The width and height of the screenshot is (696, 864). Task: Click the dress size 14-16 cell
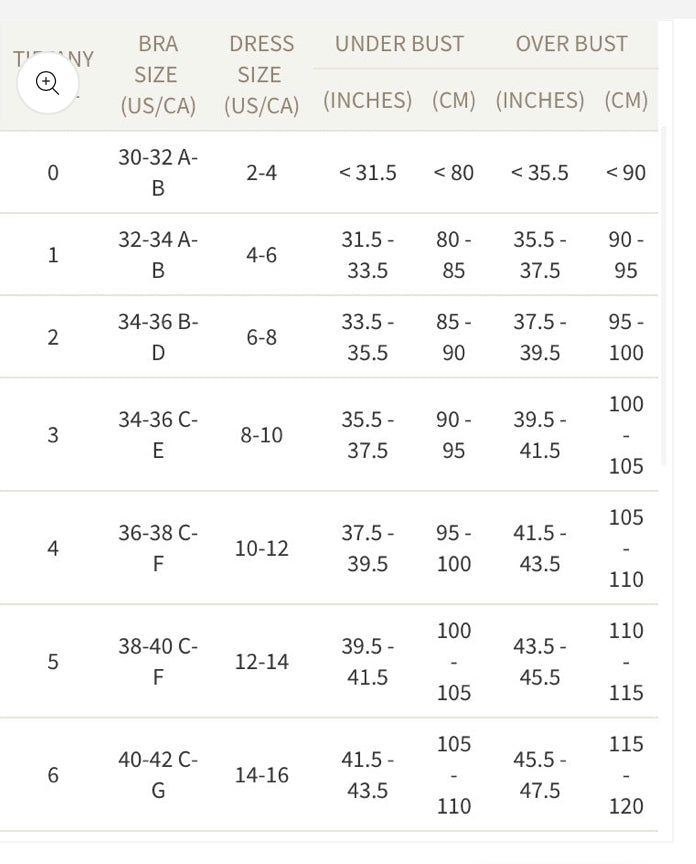point(261,775)
